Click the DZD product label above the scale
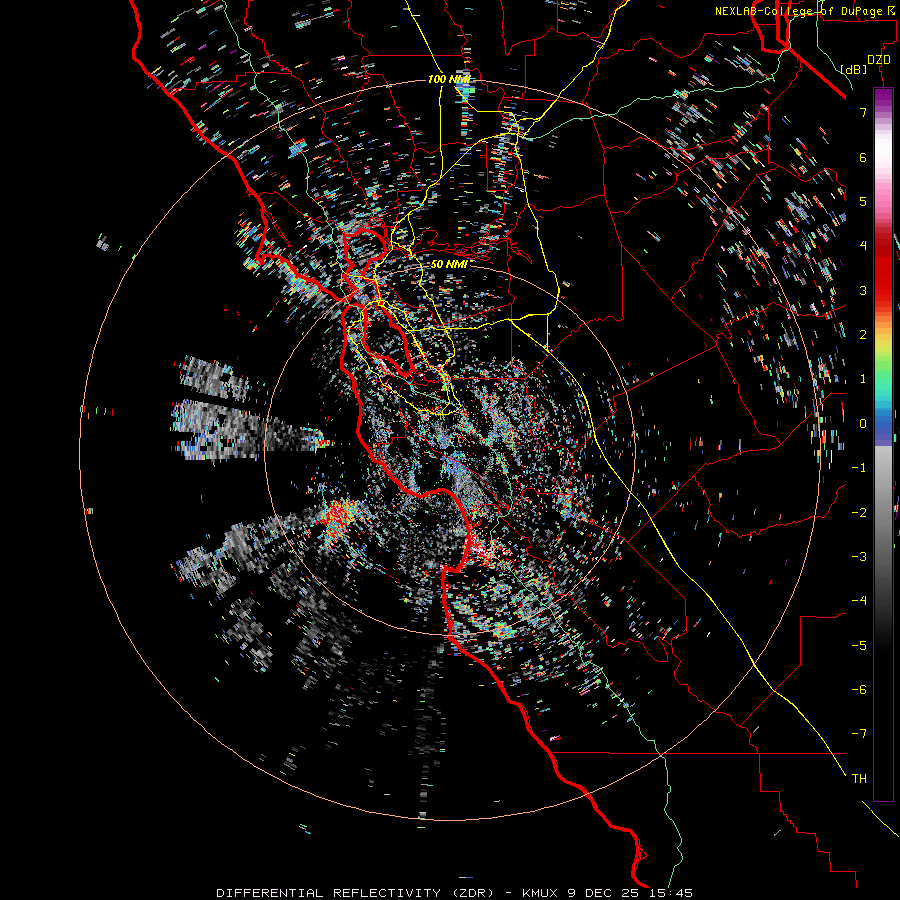 click(879, 60)
